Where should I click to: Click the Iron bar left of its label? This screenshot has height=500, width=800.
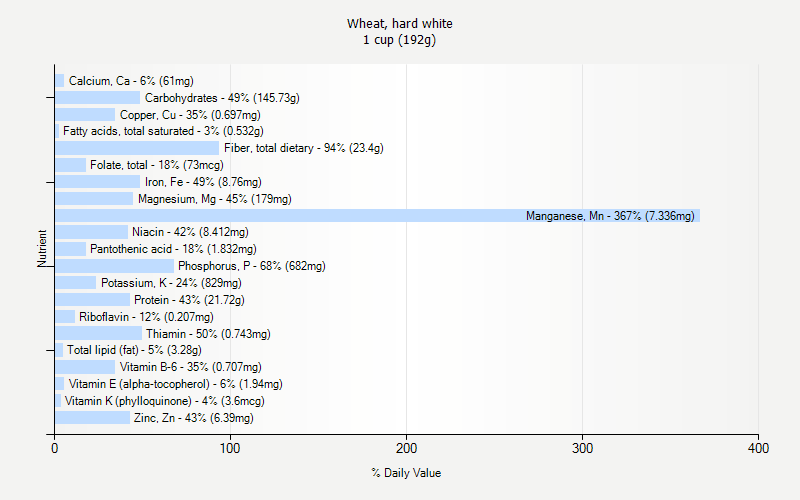[97, 182]
